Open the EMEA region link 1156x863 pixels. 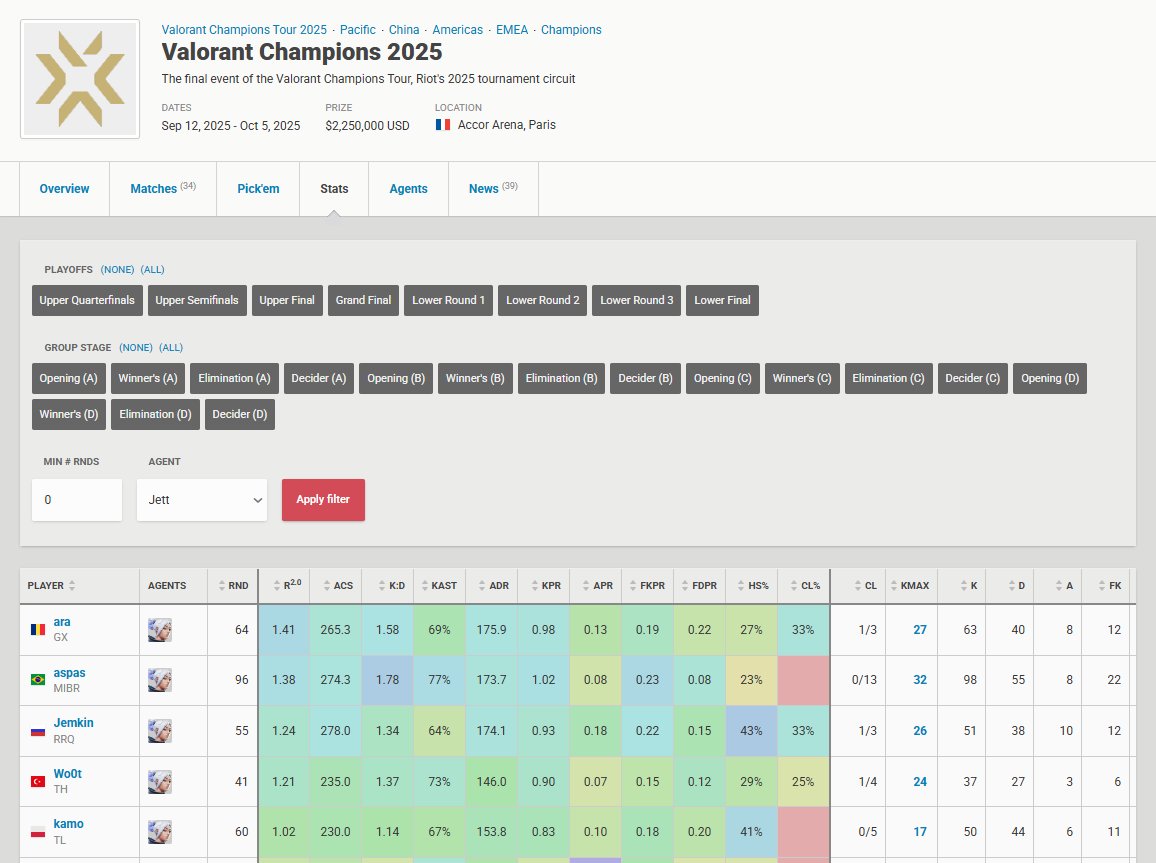point(512,29)
